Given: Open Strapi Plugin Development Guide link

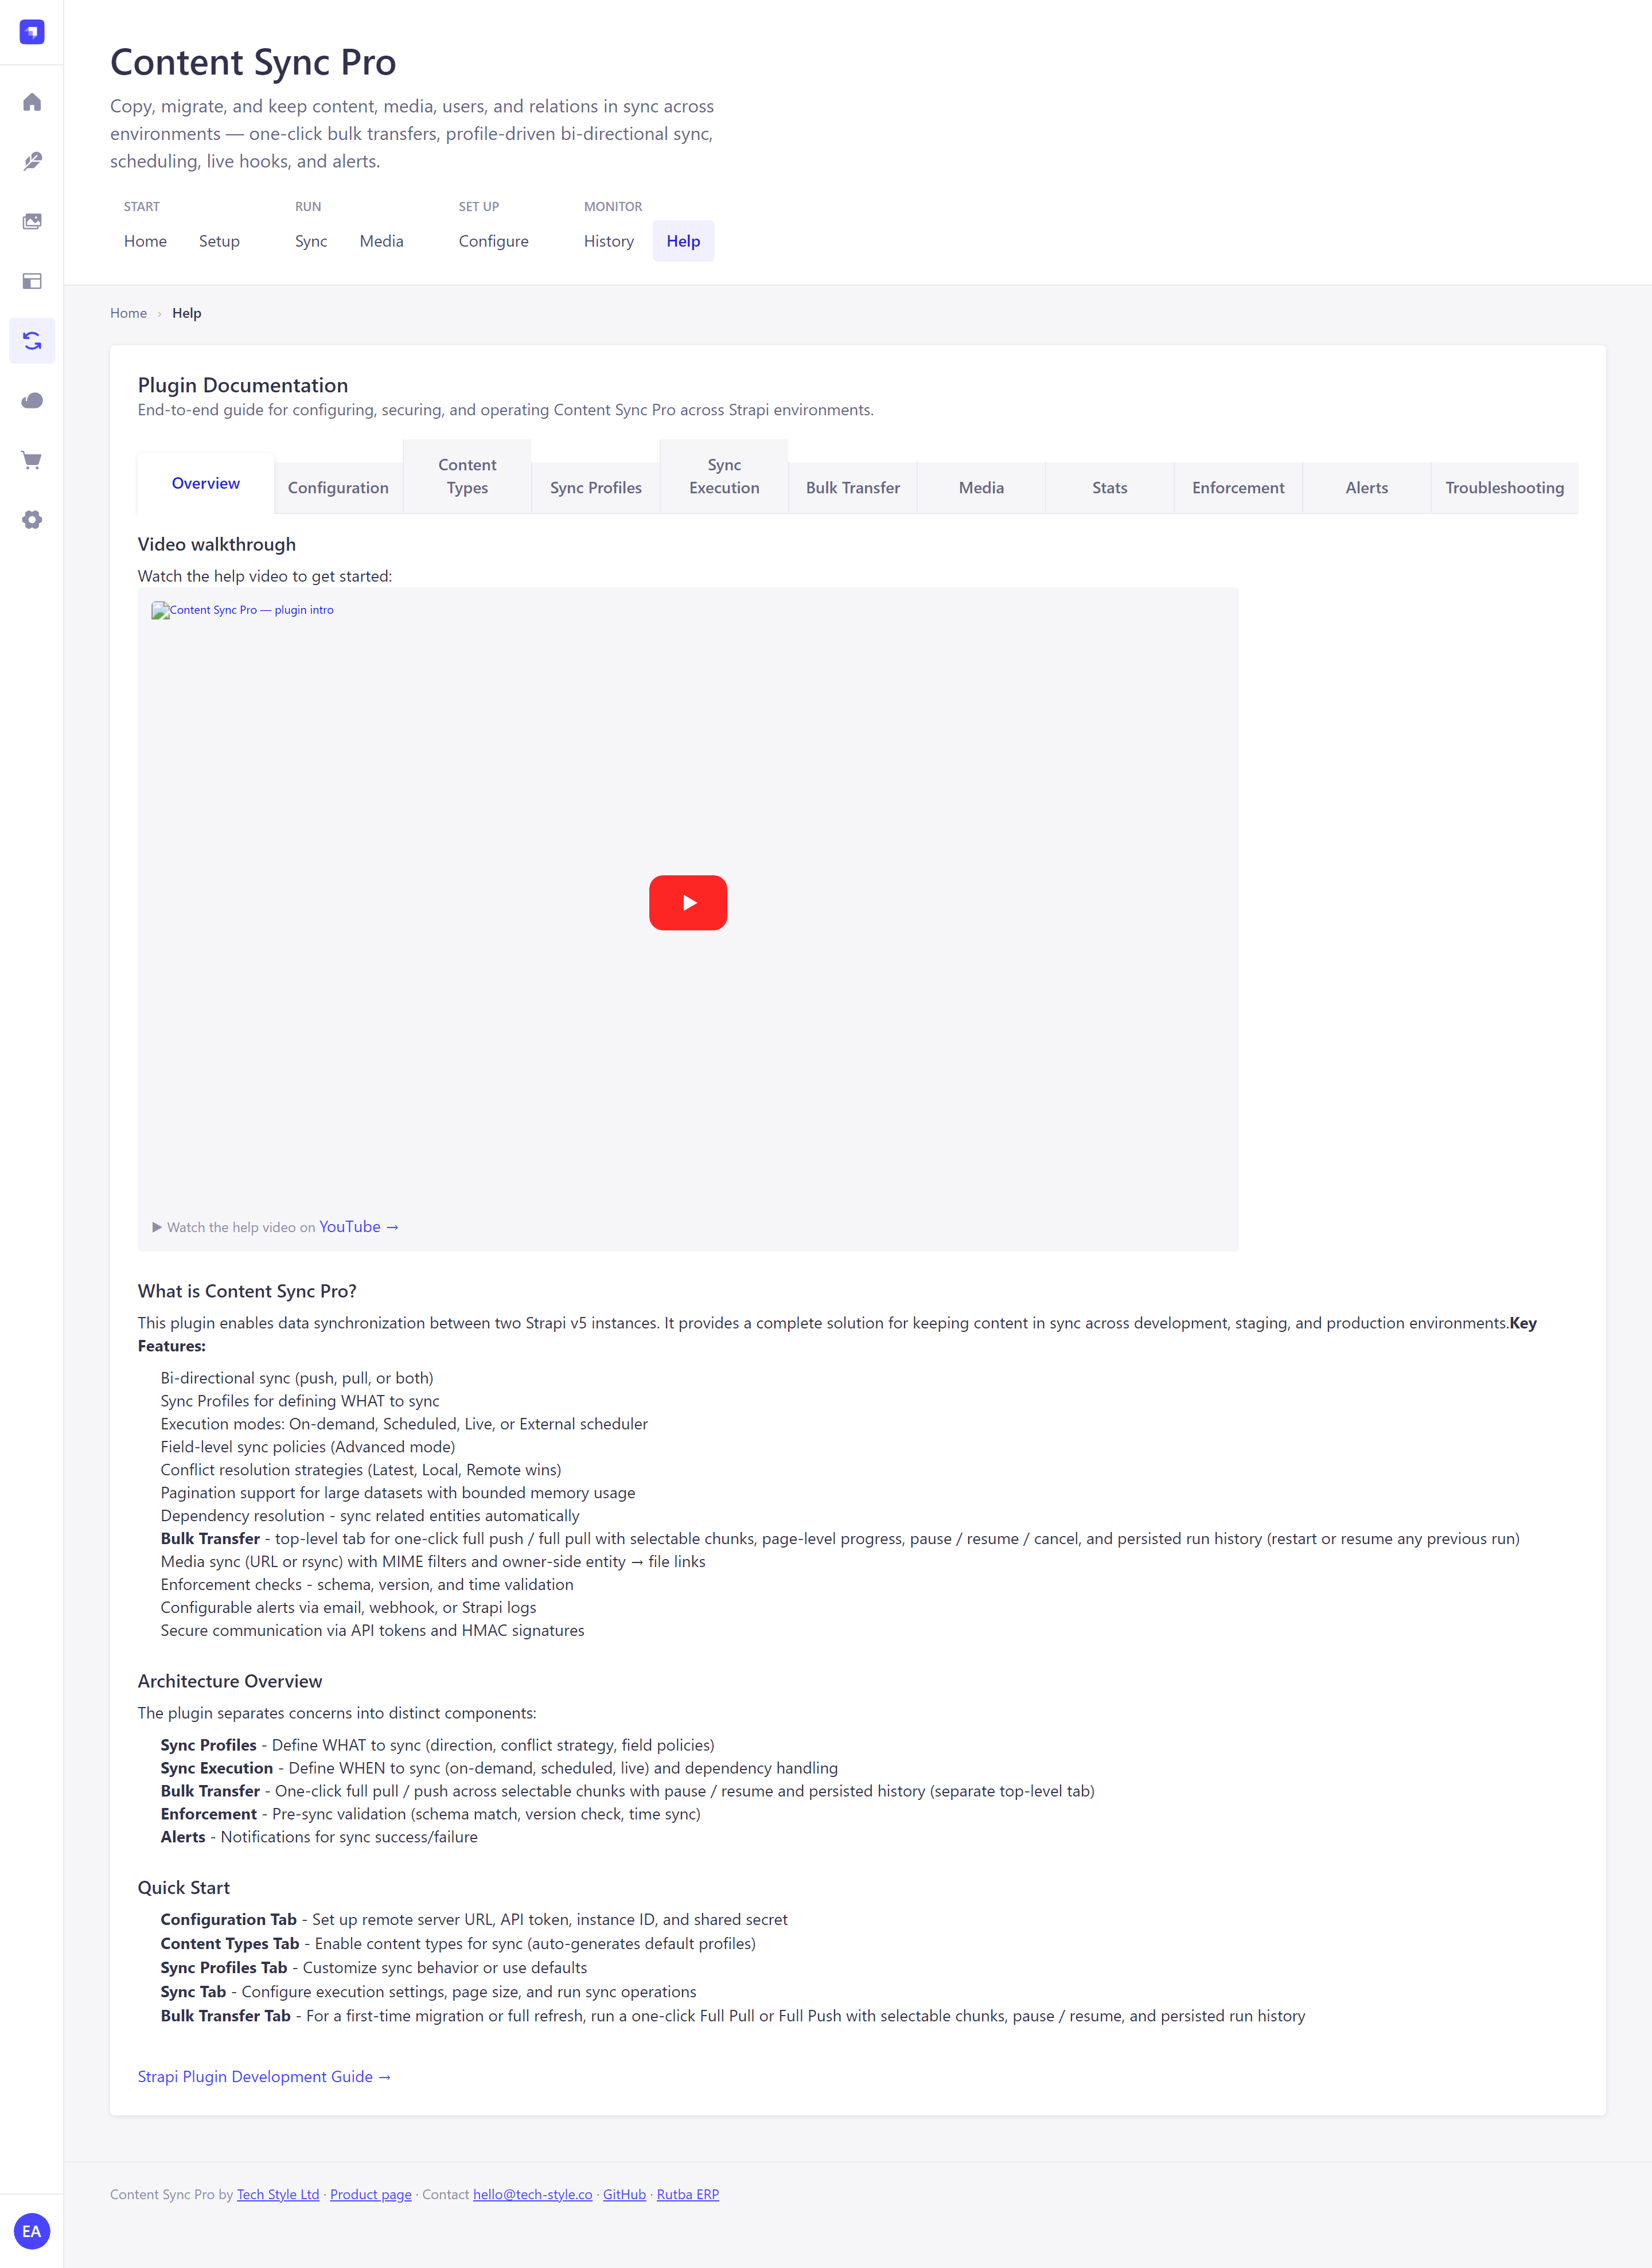Looking at the screenshot, I should click(x=264, y=2077).
